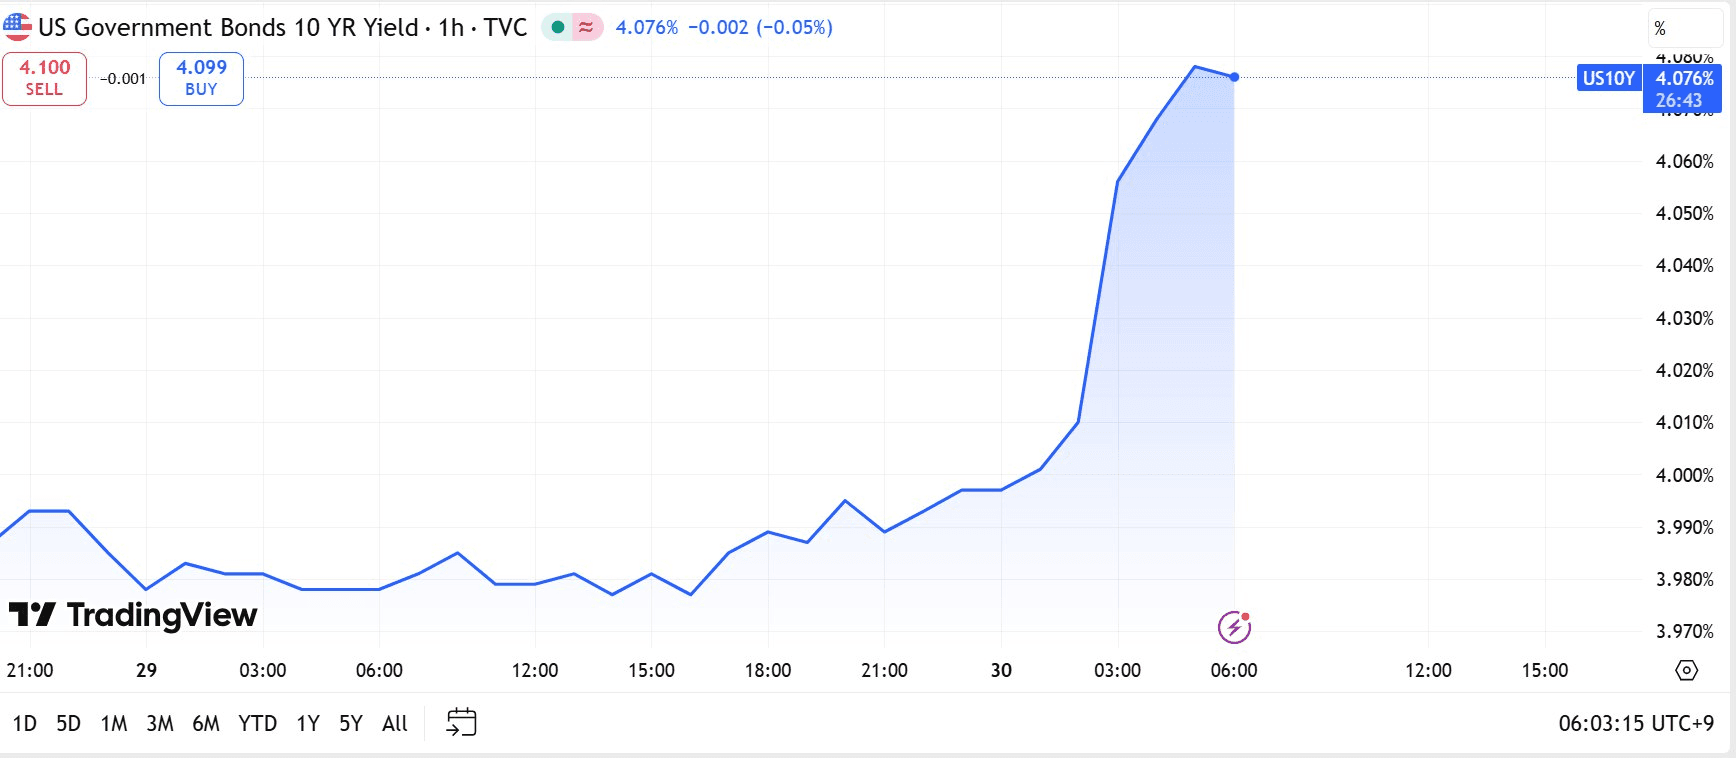Click the TradingView logo
This screenshot has width=1736, height=758.
133,614
